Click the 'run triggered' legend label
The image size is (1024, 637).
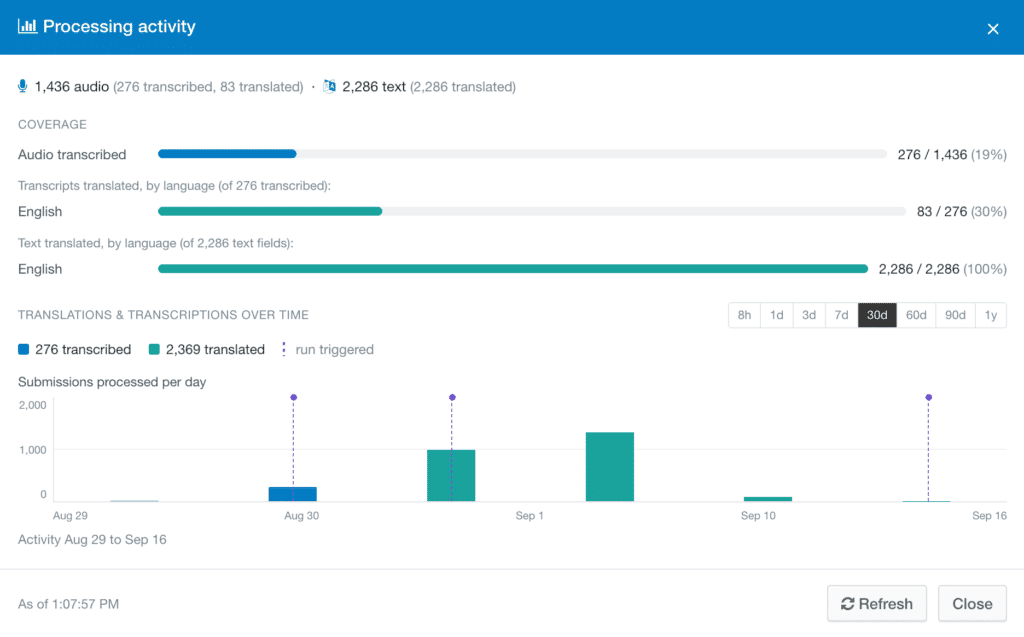pos(334,350)
